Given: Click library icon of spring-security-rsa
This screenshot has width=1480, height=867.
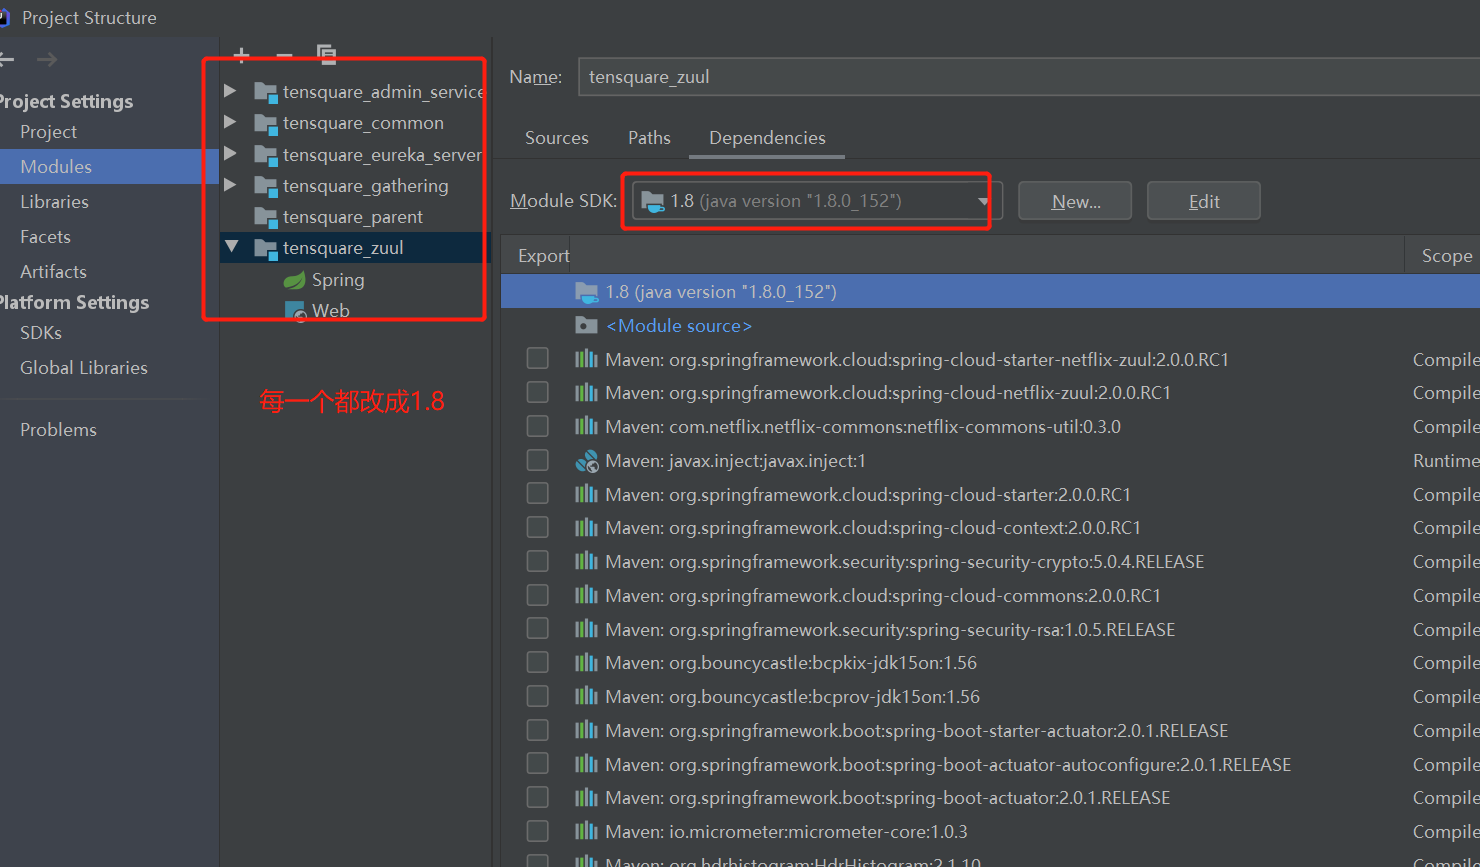Looking at the screenshot, I should coord(587,630).
